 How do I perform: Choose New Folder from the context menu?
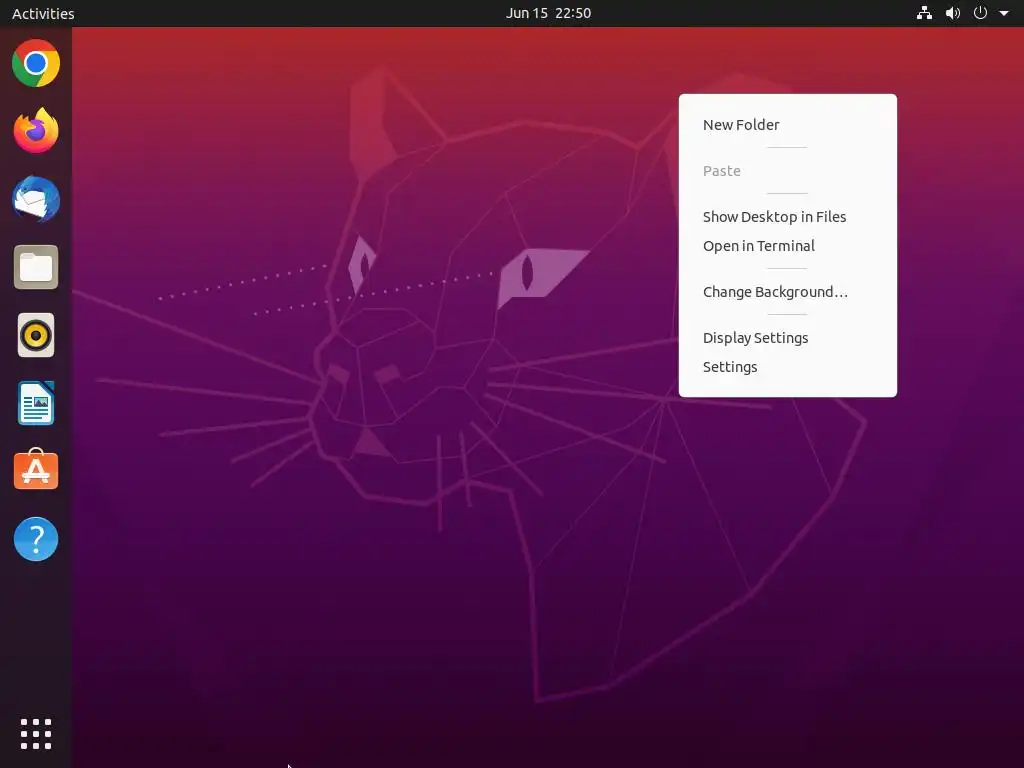[x=788, y=125]
